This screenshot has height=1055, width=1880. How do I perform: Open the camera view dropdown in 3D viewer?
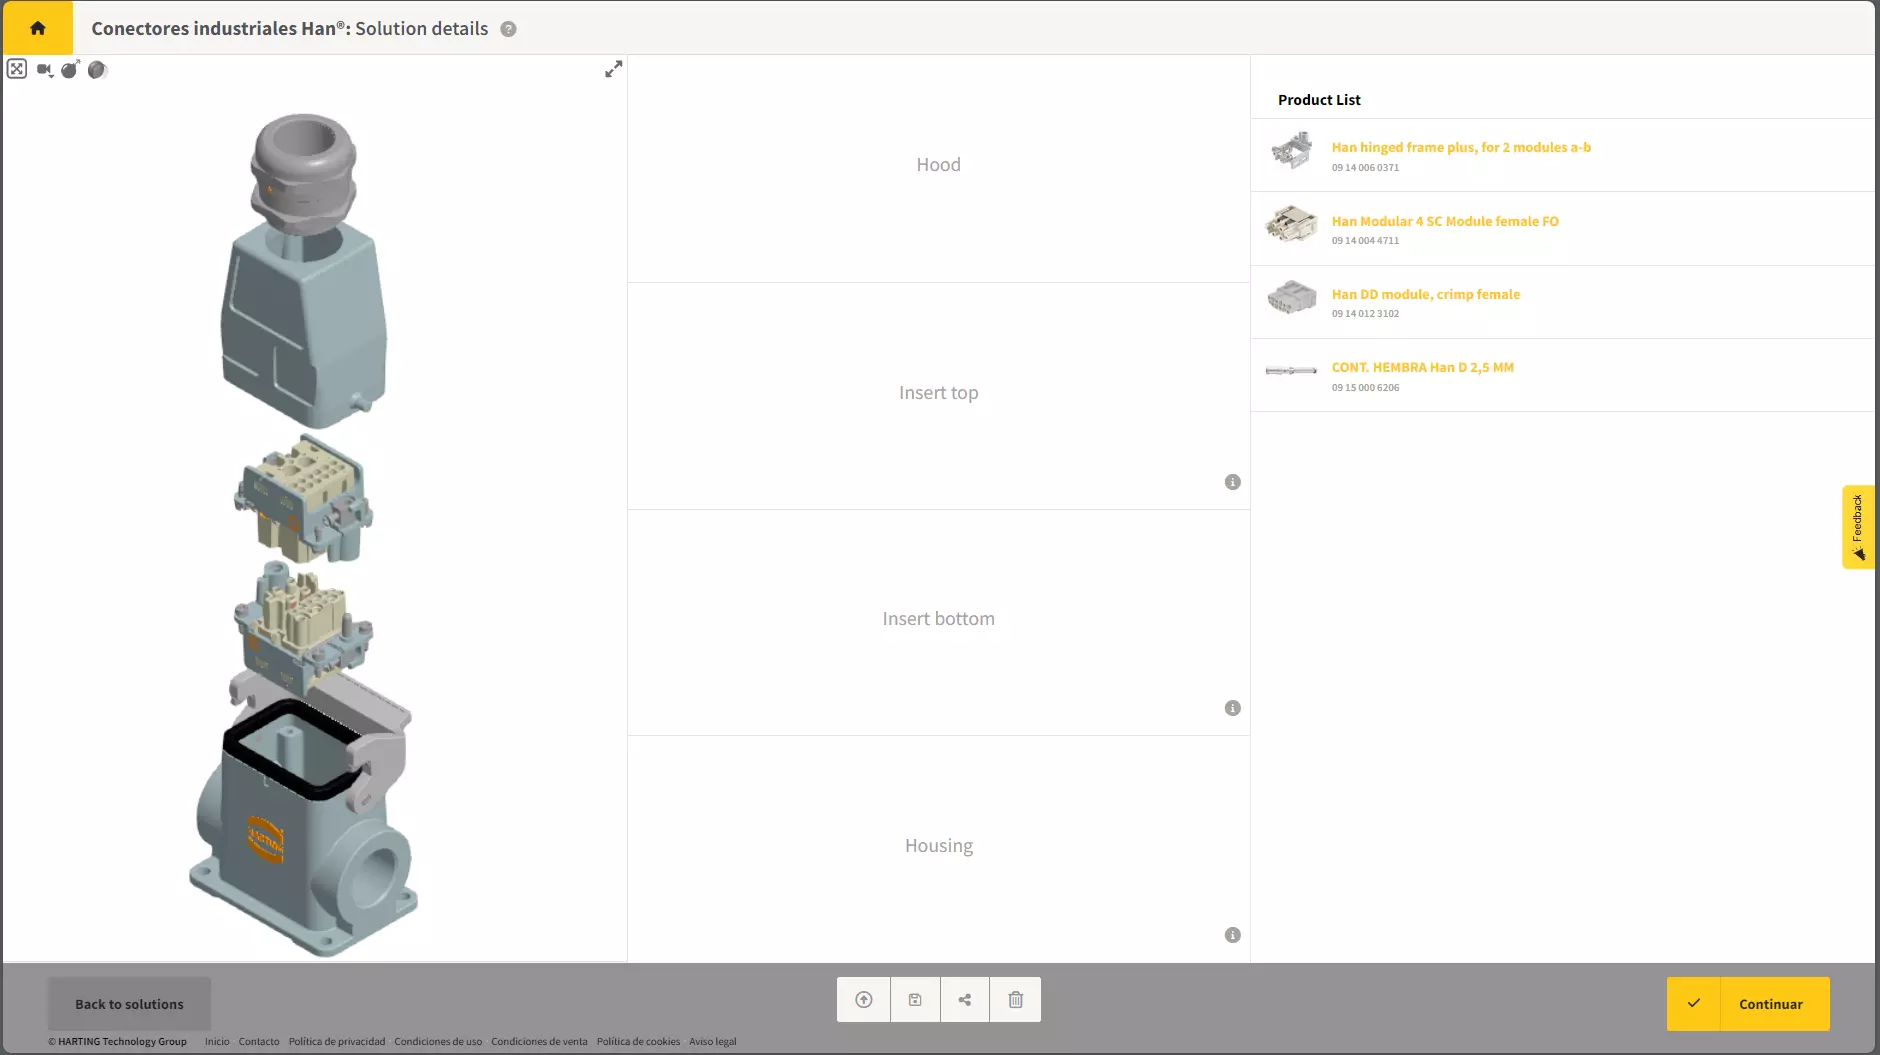(45, 70)
